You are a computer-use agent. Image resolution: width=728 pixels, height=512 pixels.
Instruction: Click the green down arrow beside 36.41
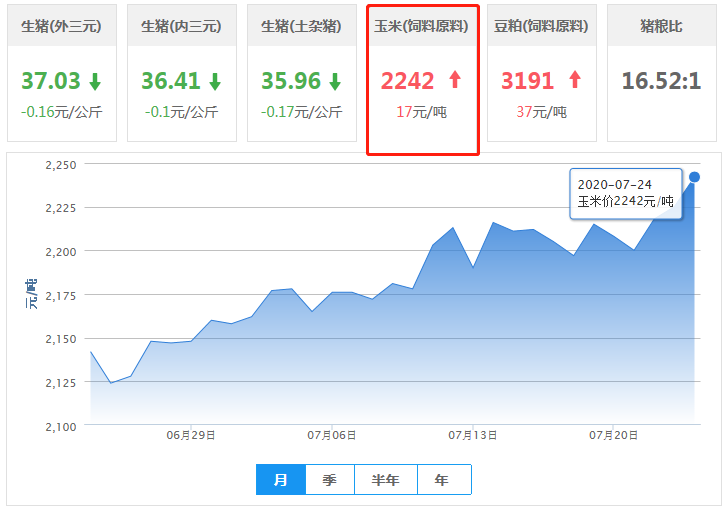point(214,81)
